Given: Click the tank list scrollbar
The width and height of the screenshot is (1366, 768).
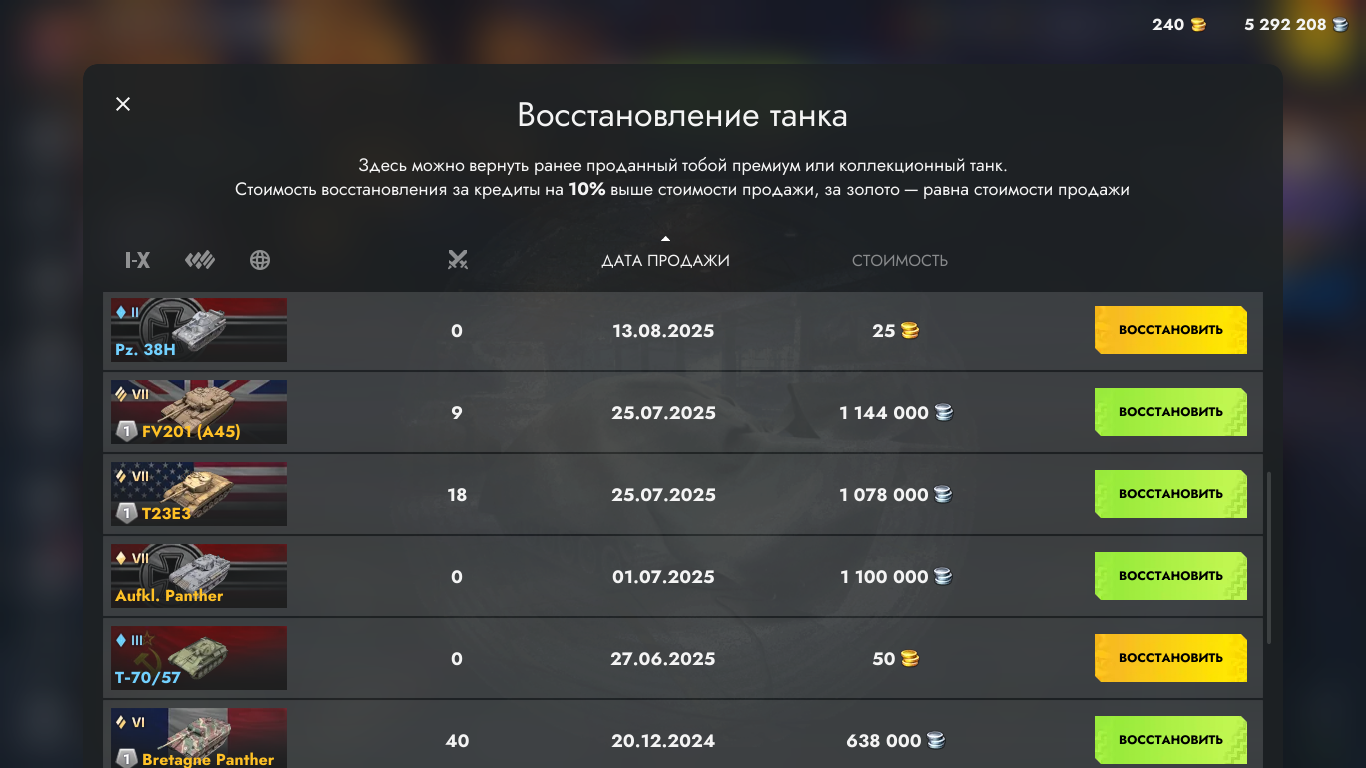Looking at the screenshot, I should coord(1269,558).
